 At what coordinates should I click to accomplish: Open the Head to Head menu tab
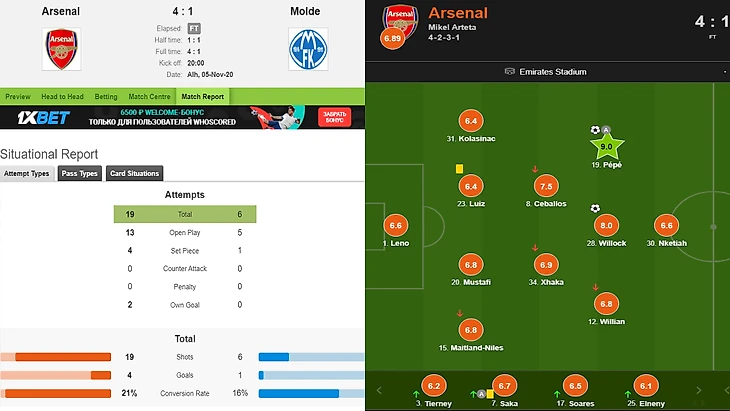coord(62,97)
